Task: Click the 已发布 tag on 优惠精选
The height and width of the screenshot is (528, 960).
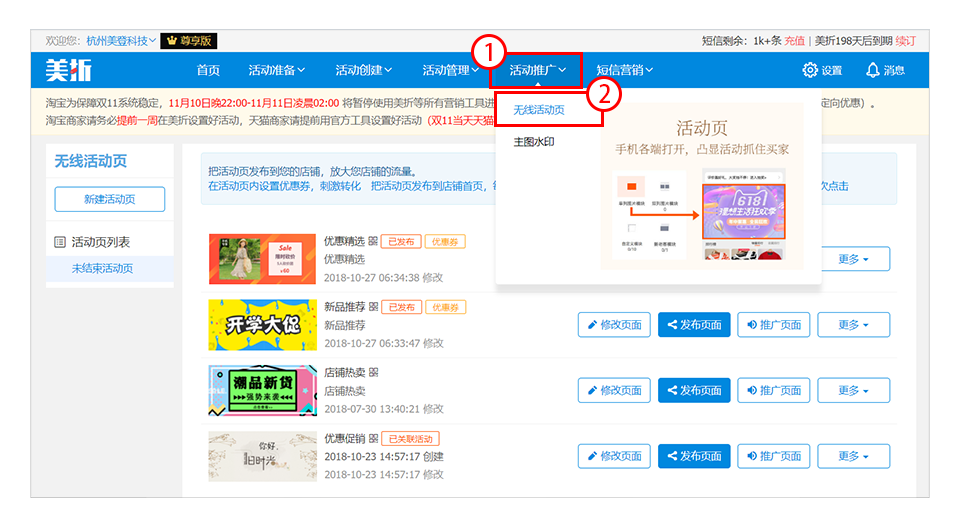Action: [401, 241]
